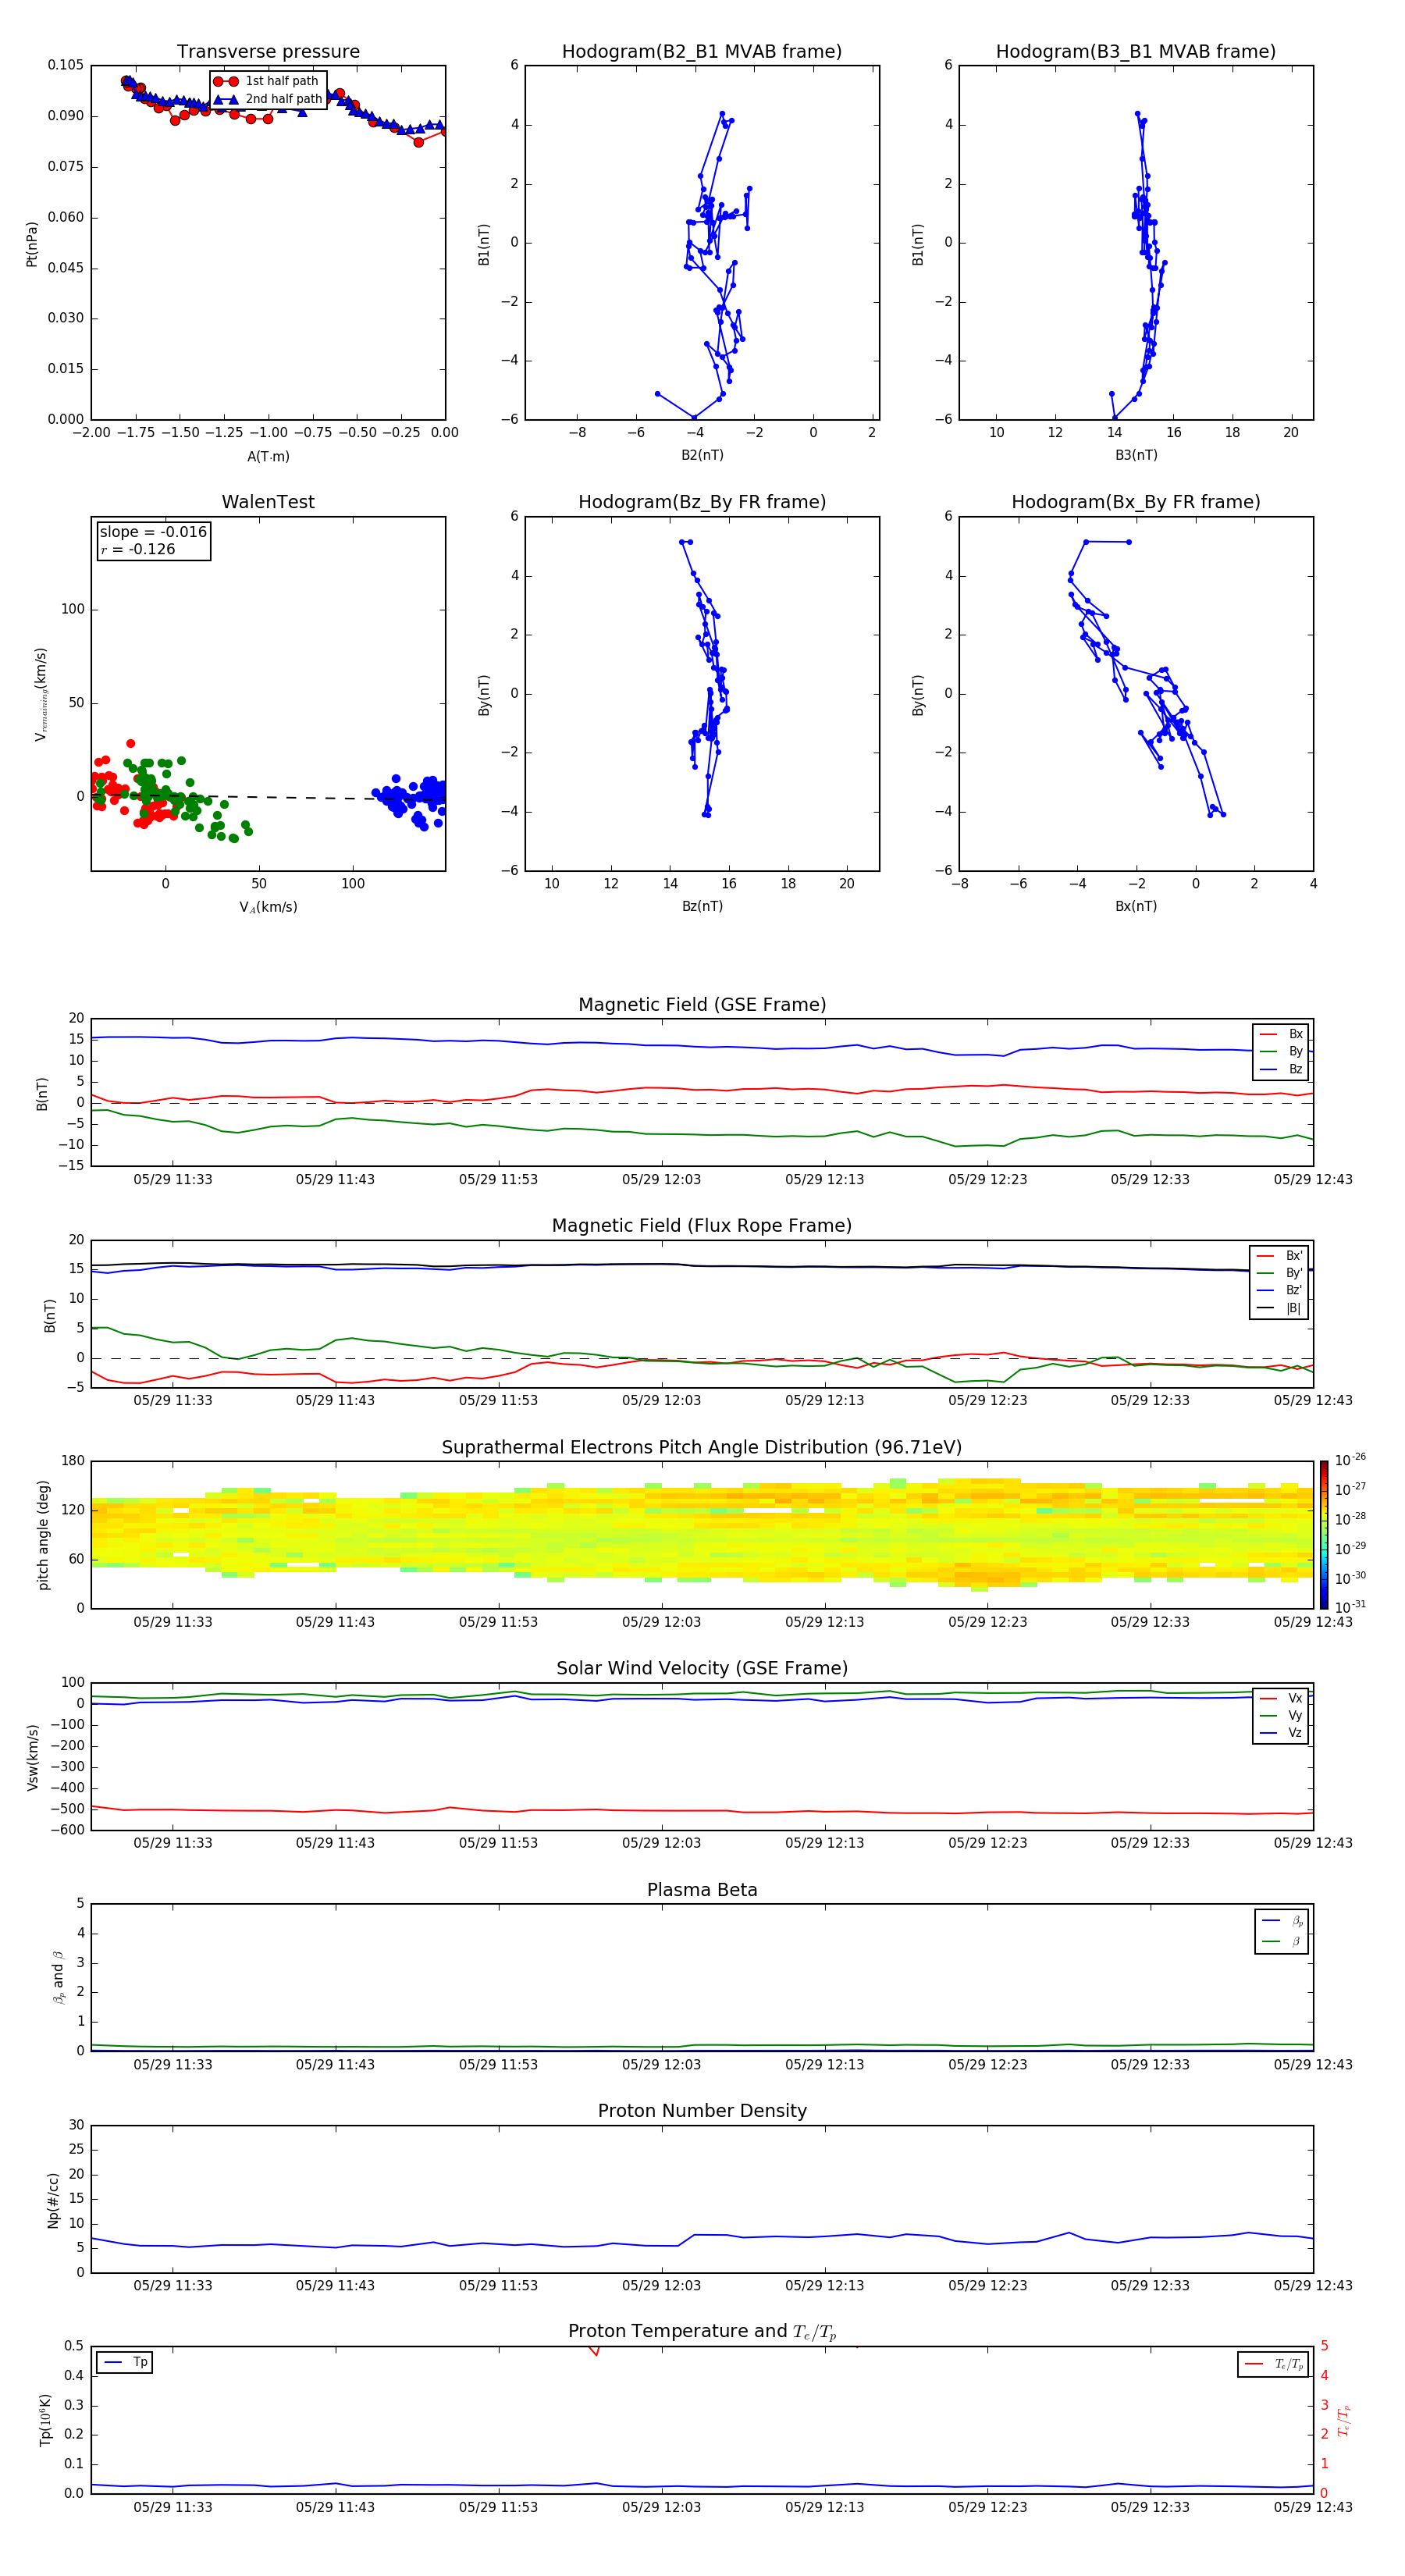This screenshot has height=2576, width=1405.
Task: Select "Bx'" in the Flux Rope legend
Action: click(1280, 1256)
